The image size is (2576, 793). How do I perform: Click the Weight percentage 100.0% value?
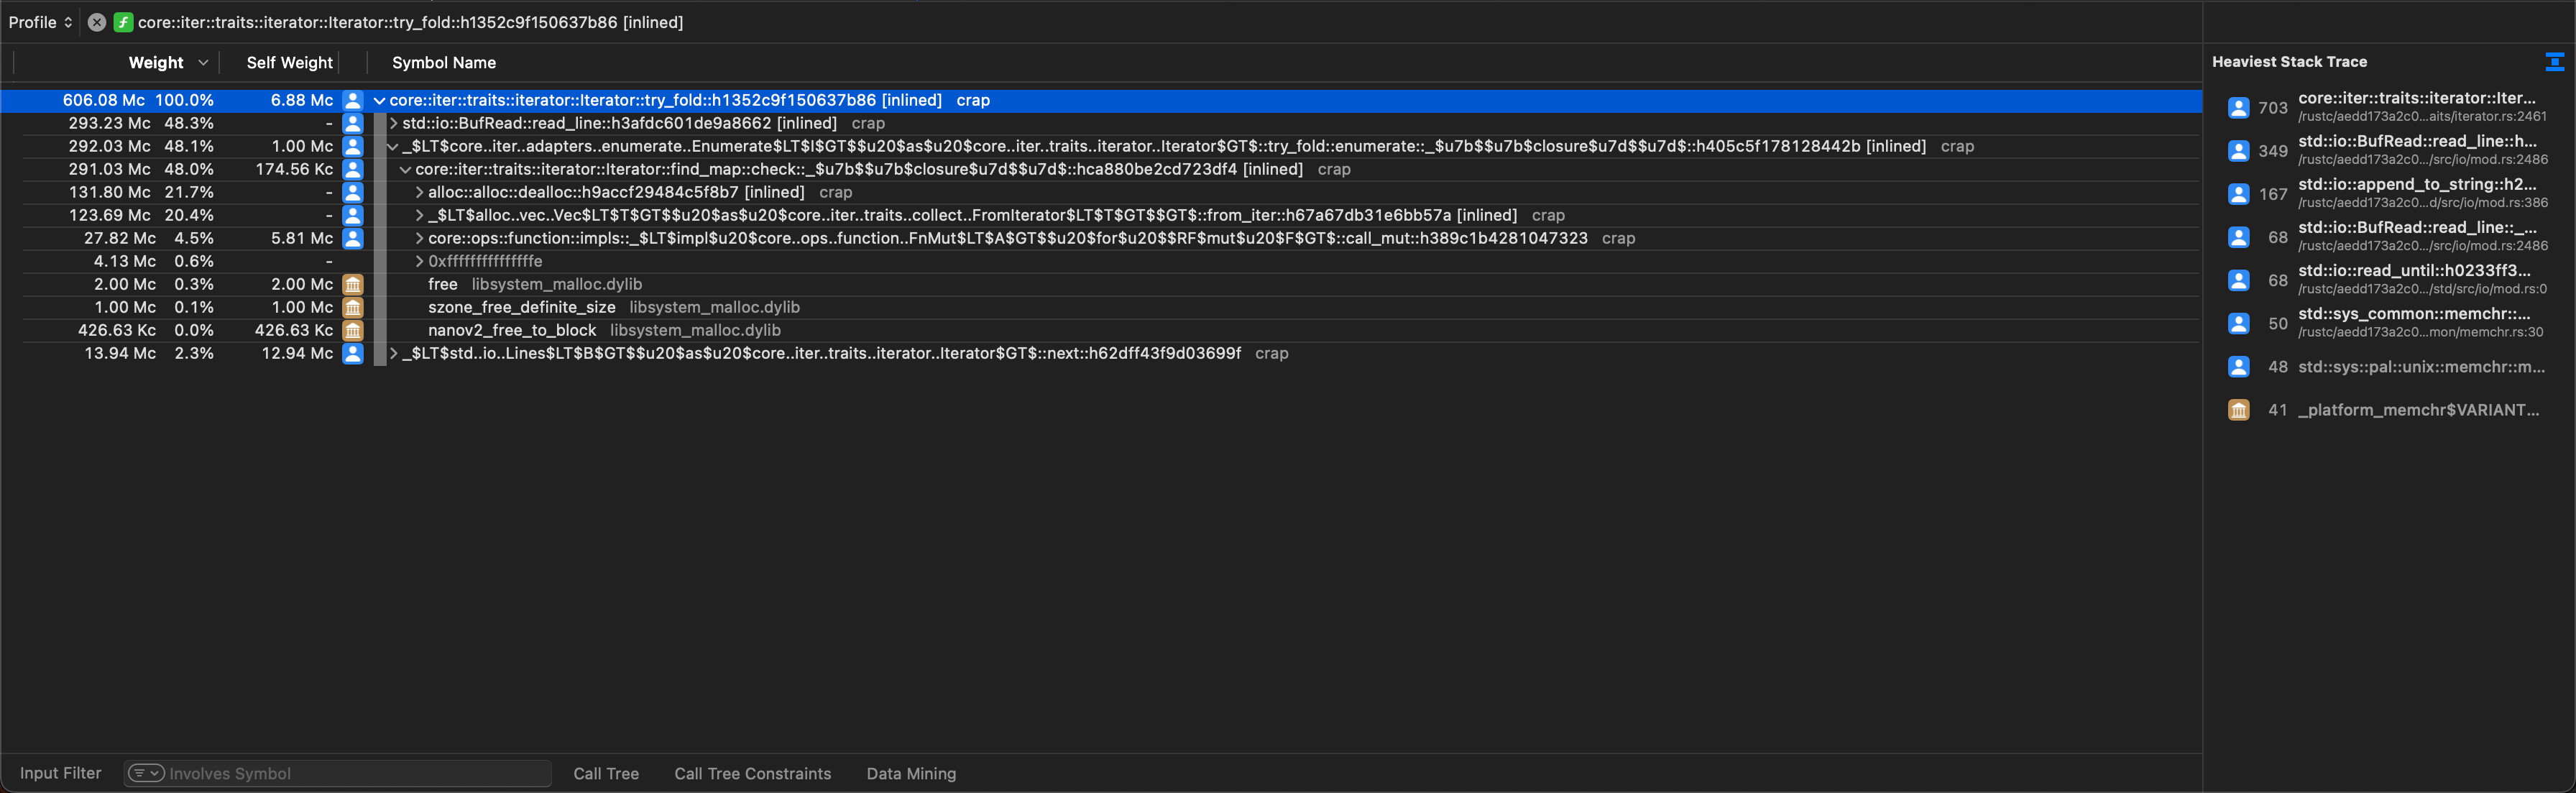pyautogui.click(x=184, y=100)
